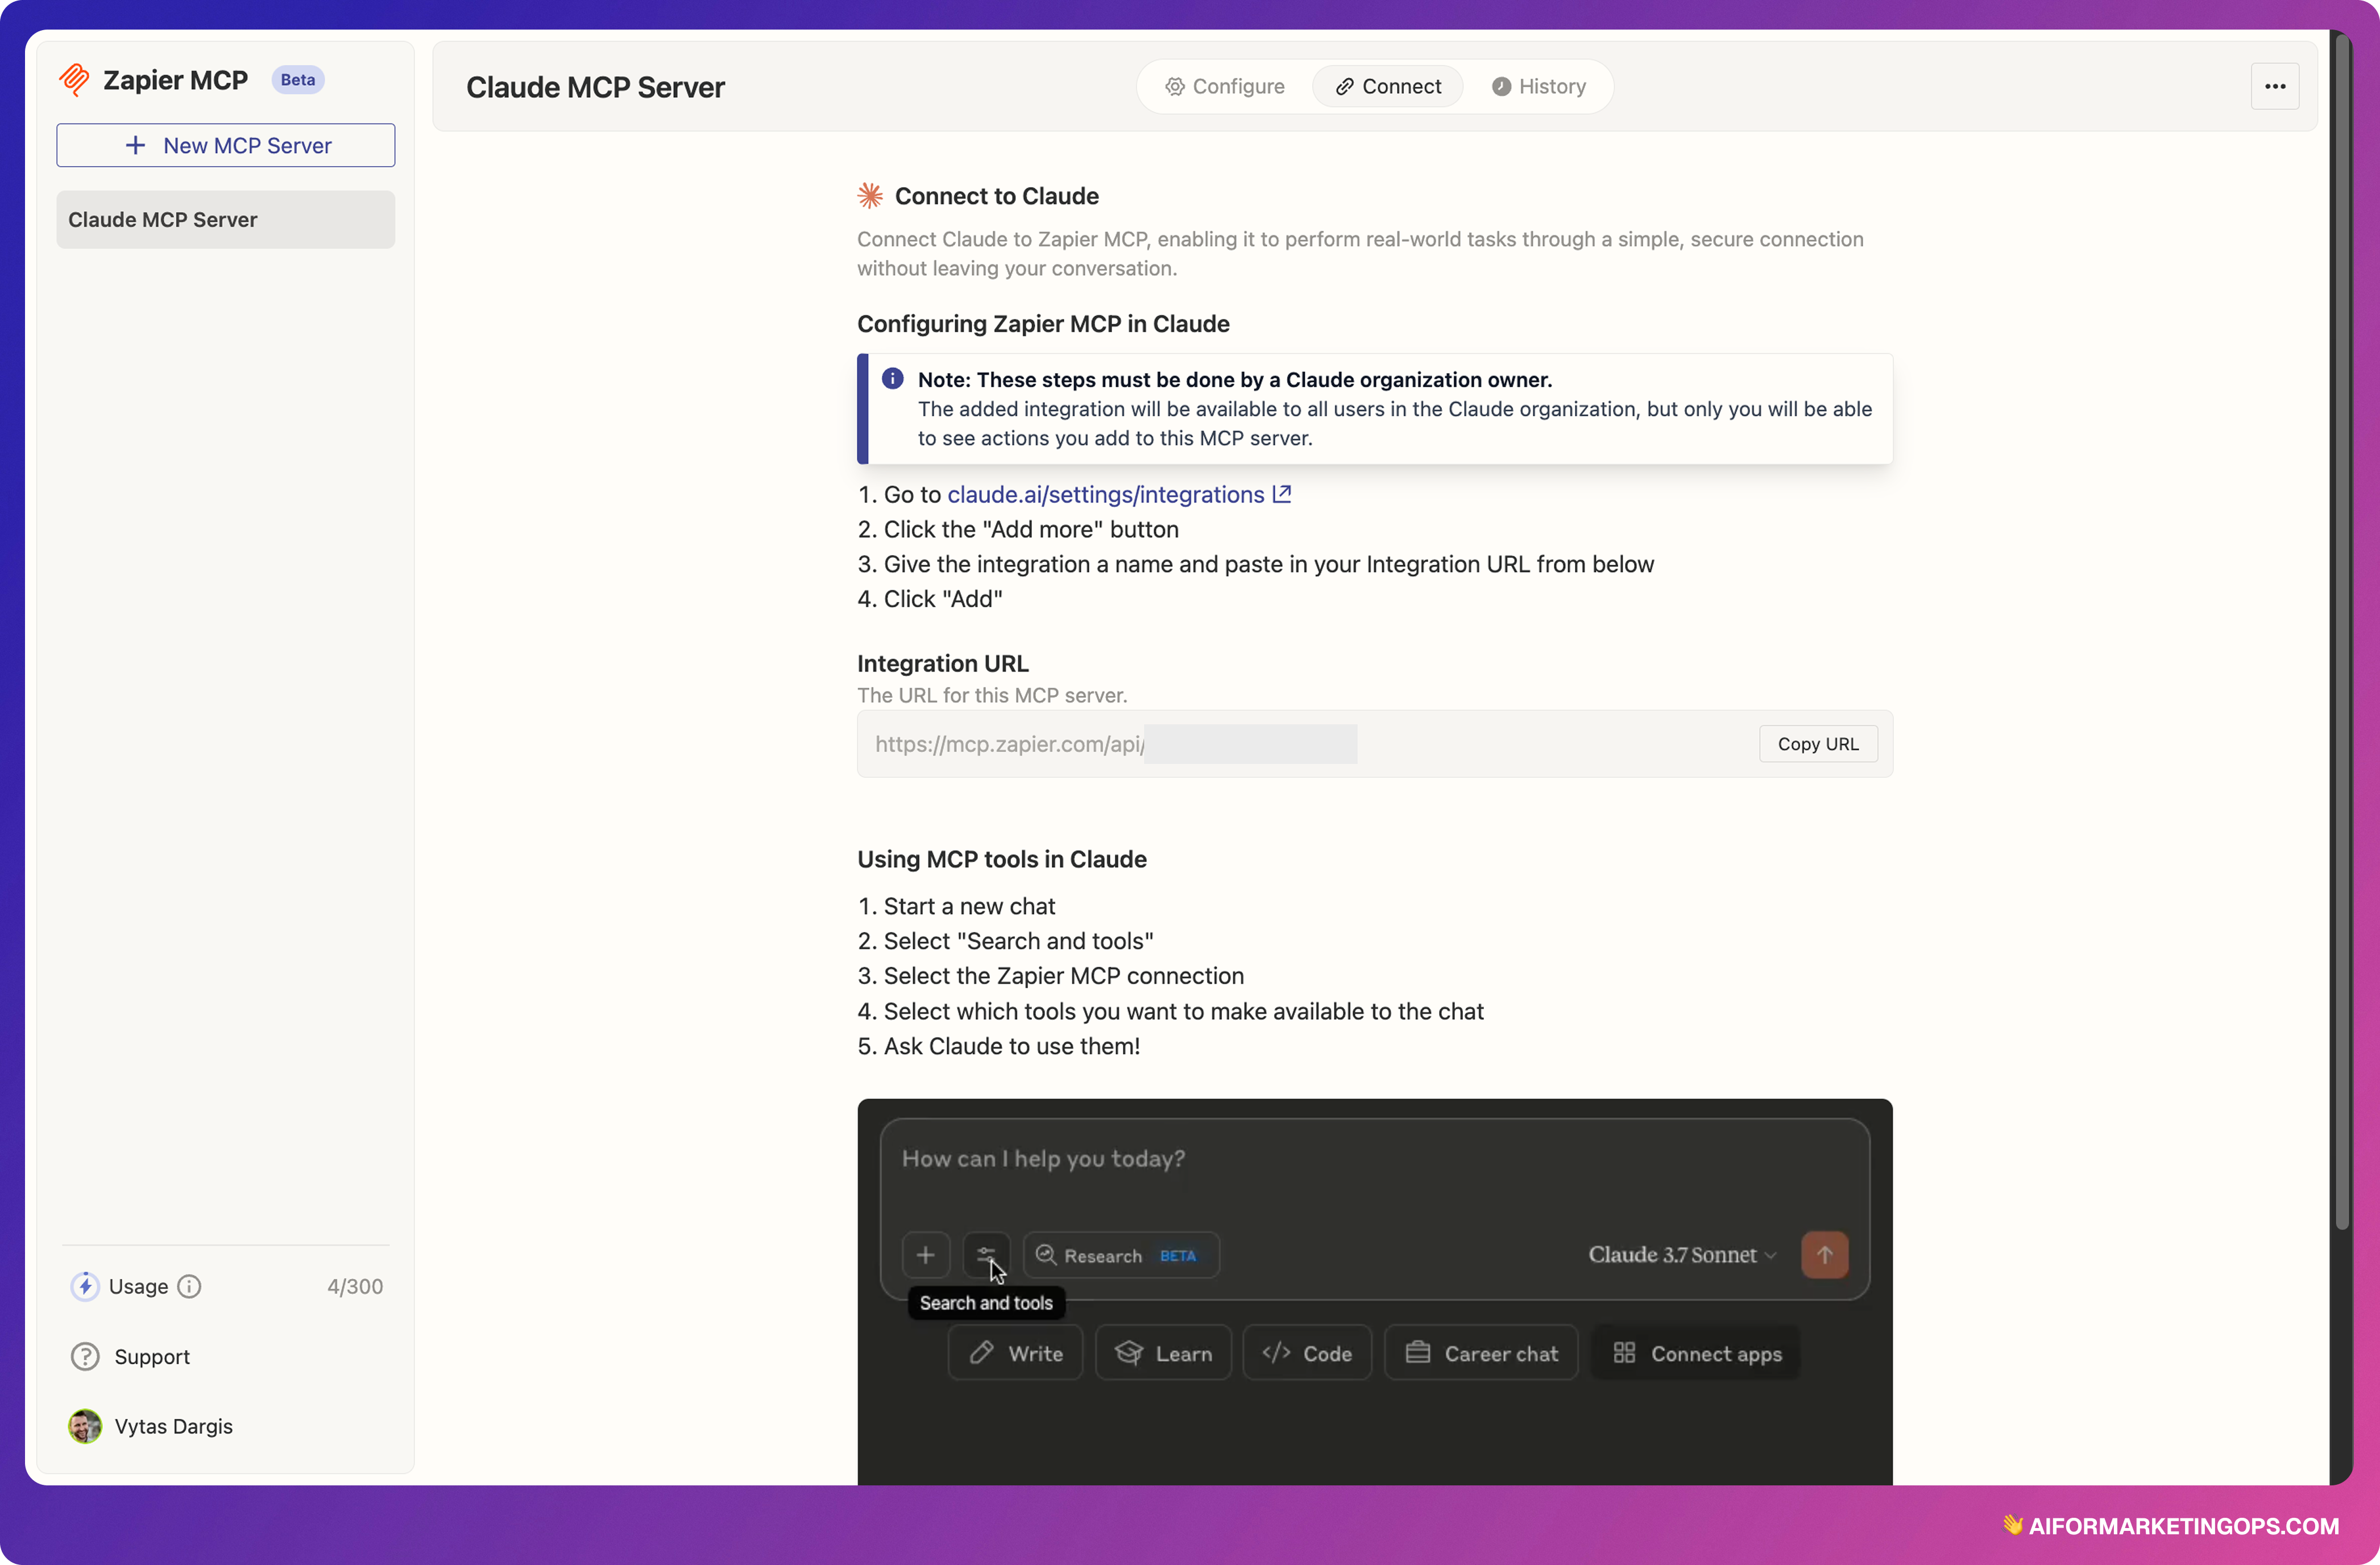
Task: Click the Code suggestion chip
Action: [1307, 1354]
